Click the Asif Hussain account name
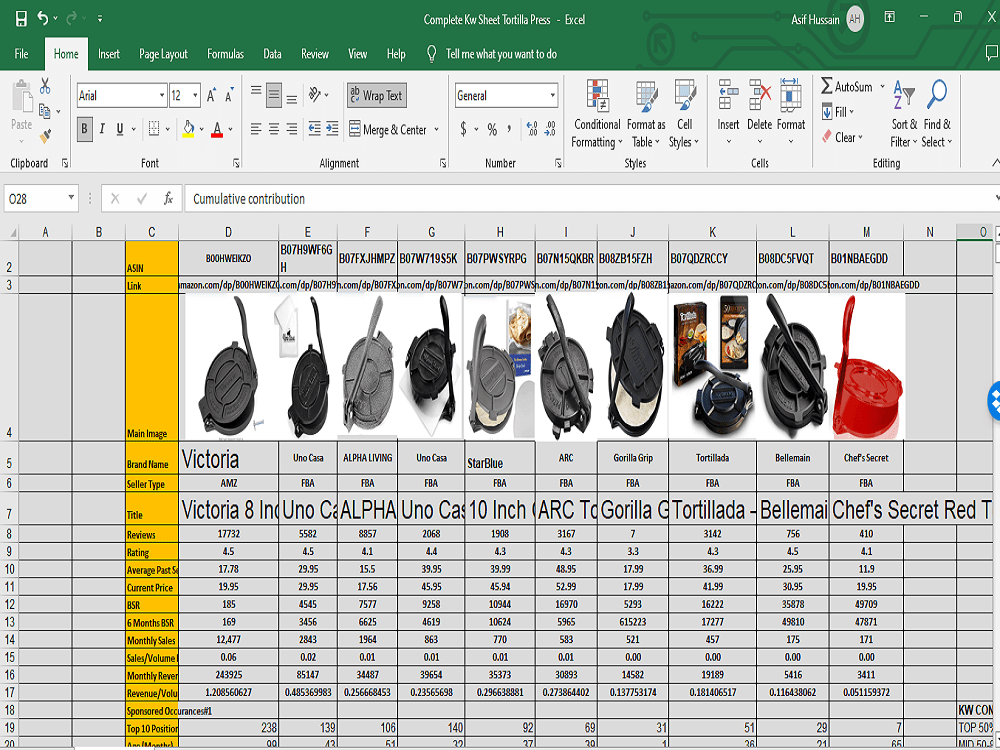 coord(815,20)
